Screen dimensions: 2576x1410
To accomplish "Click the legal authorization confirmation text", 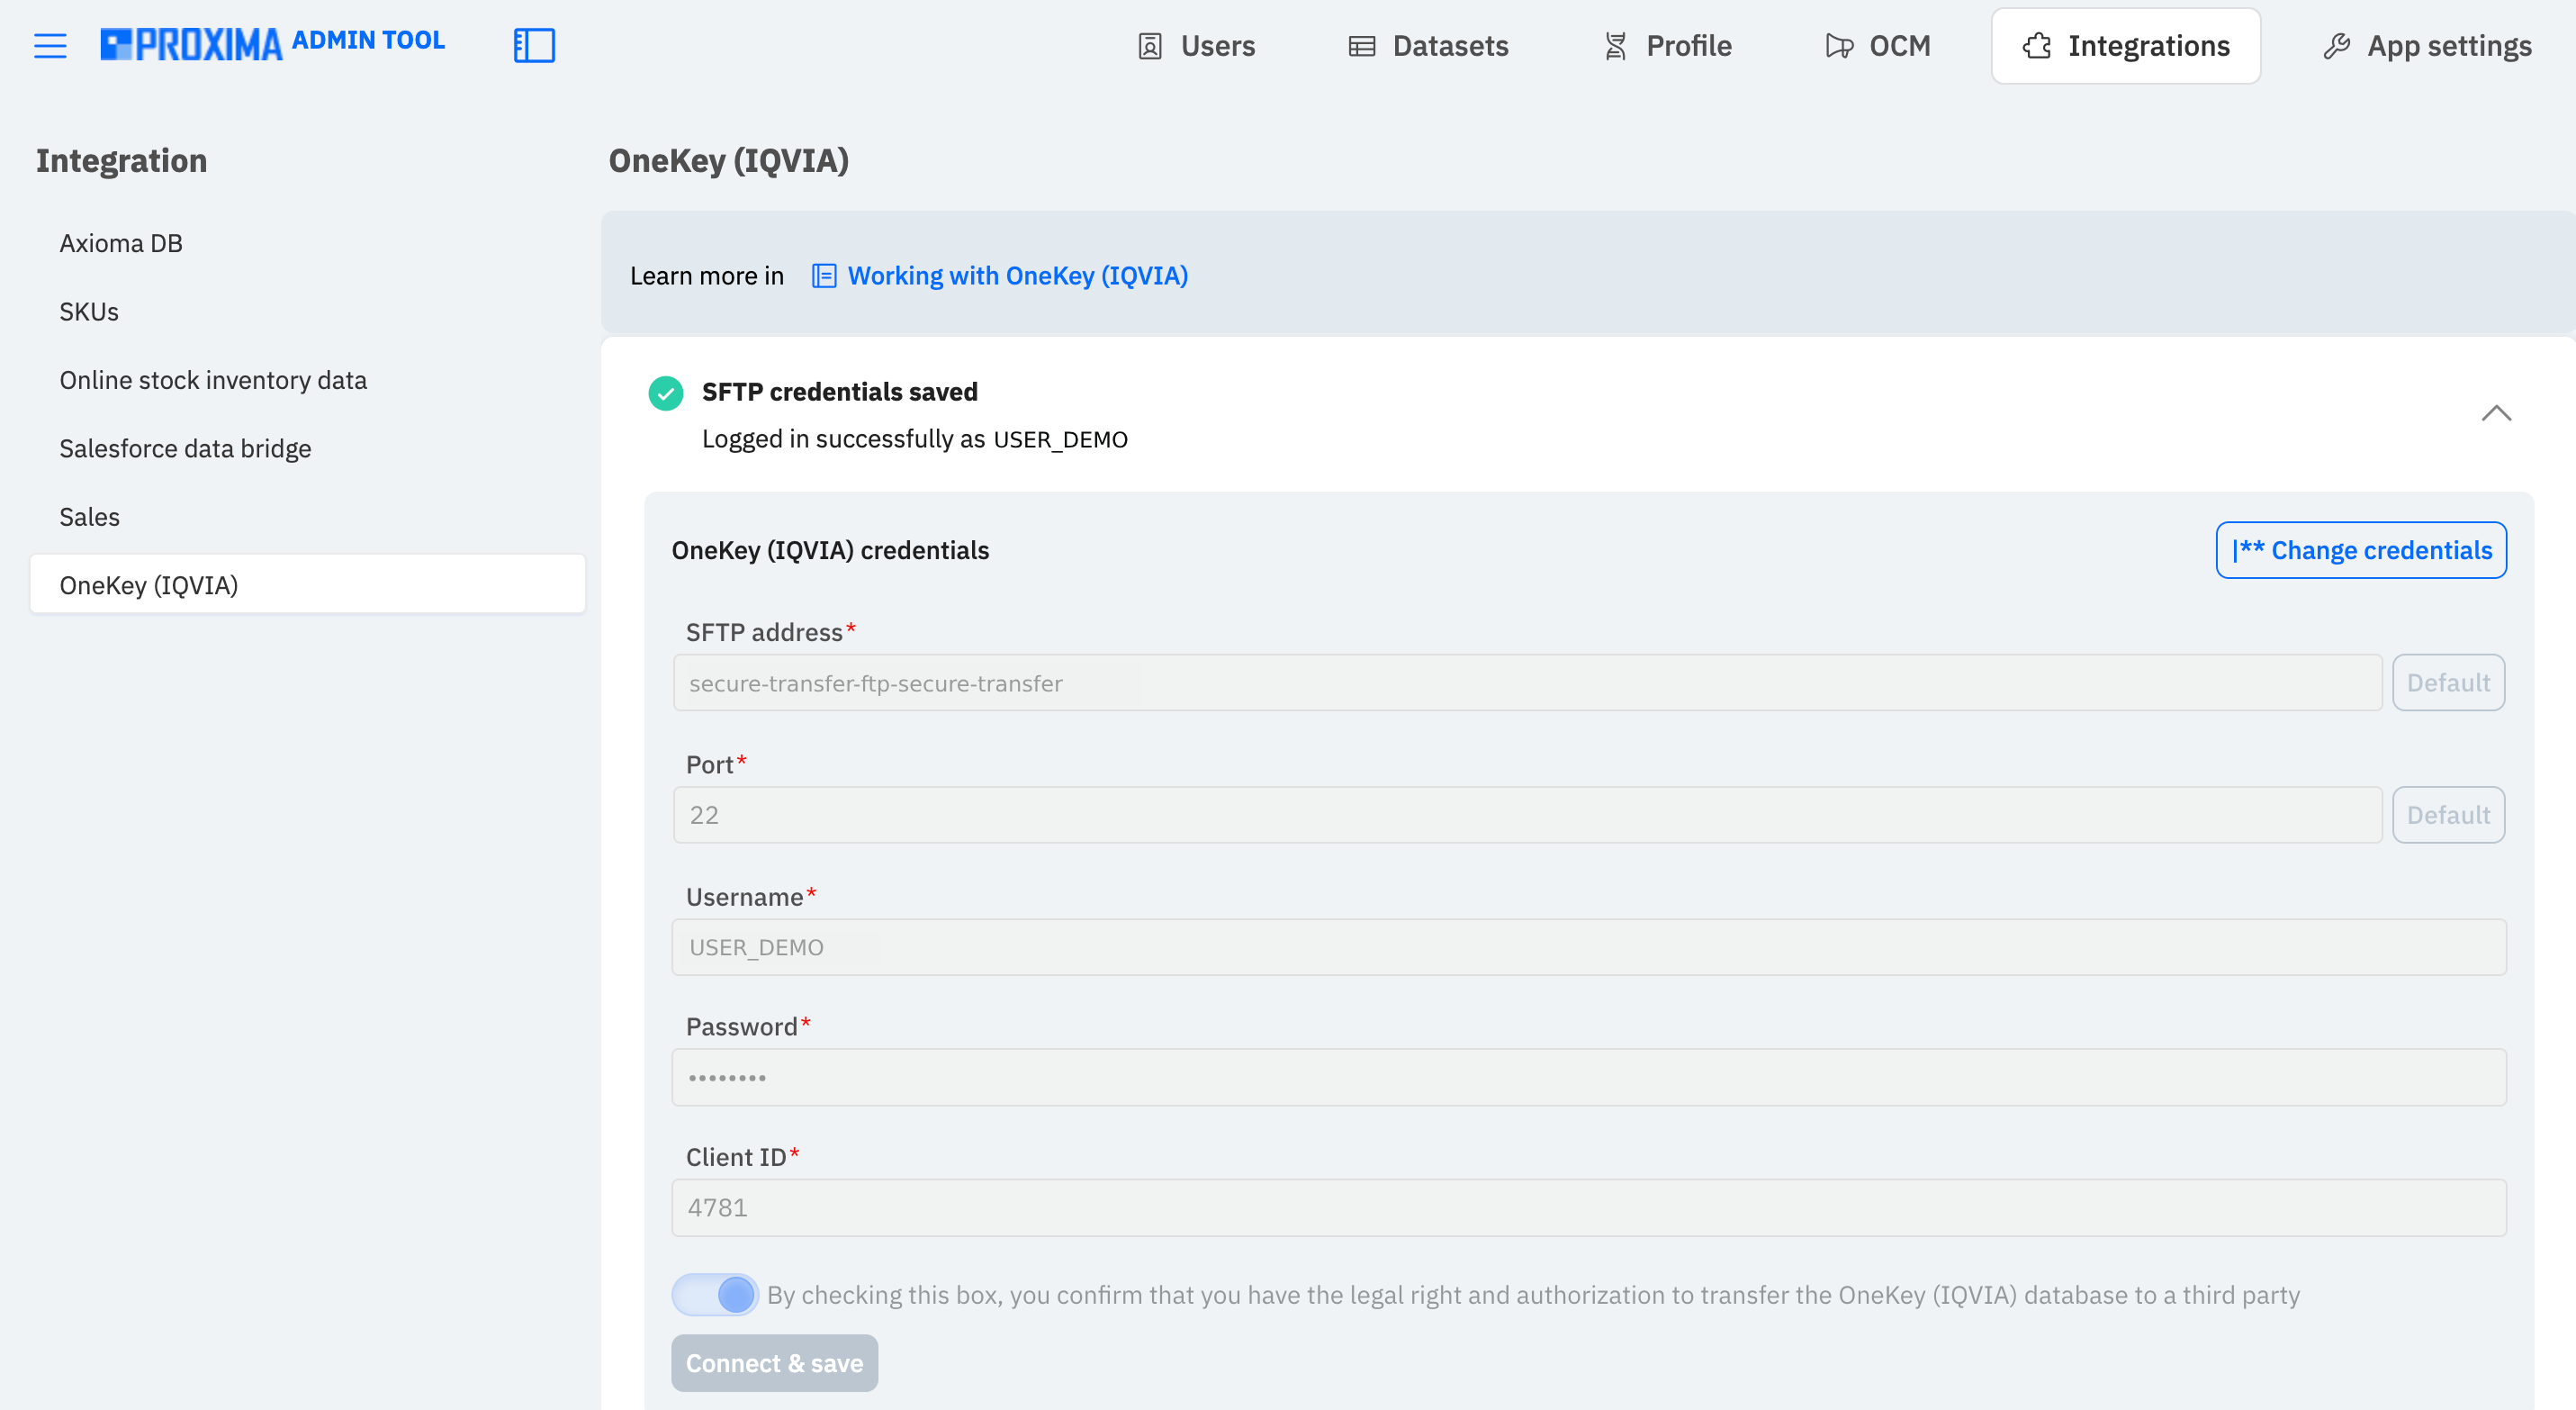I will coord(1533,1295).
